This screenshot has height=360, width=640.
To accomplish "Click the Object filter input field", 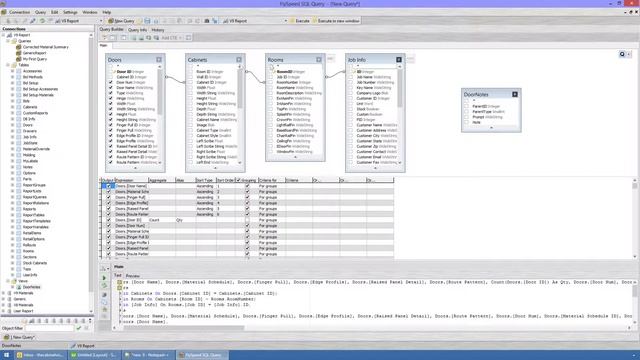I will pyautogui.click(x=49, y=328).
